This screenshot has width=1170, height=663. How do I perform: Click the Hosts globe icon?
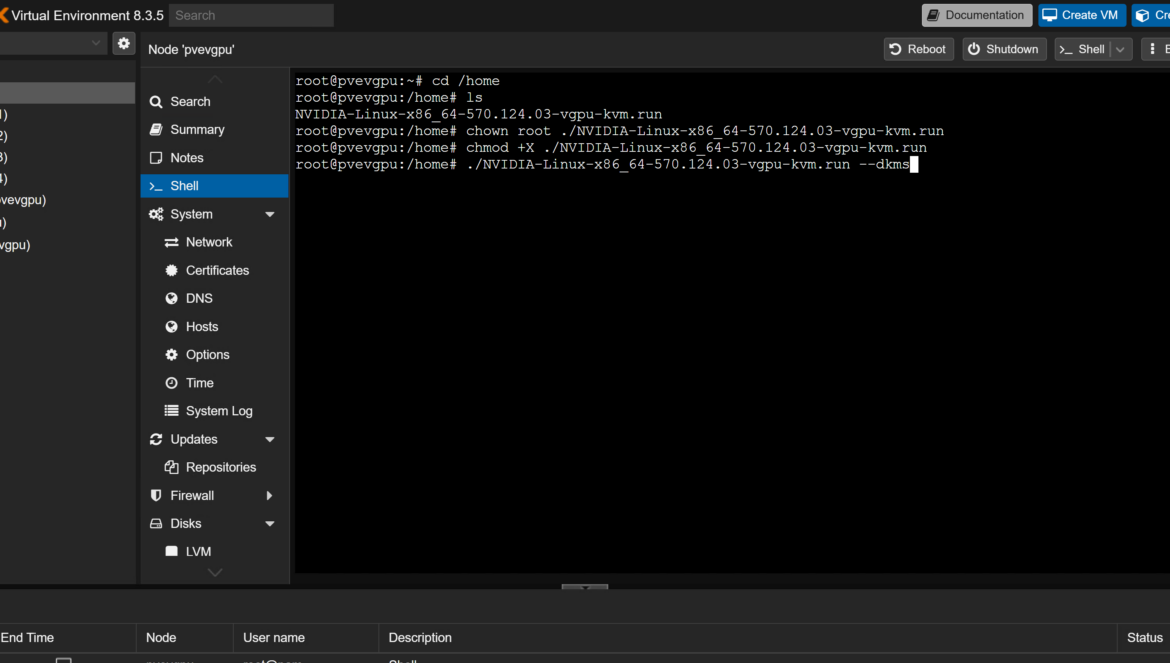[172, 327]
